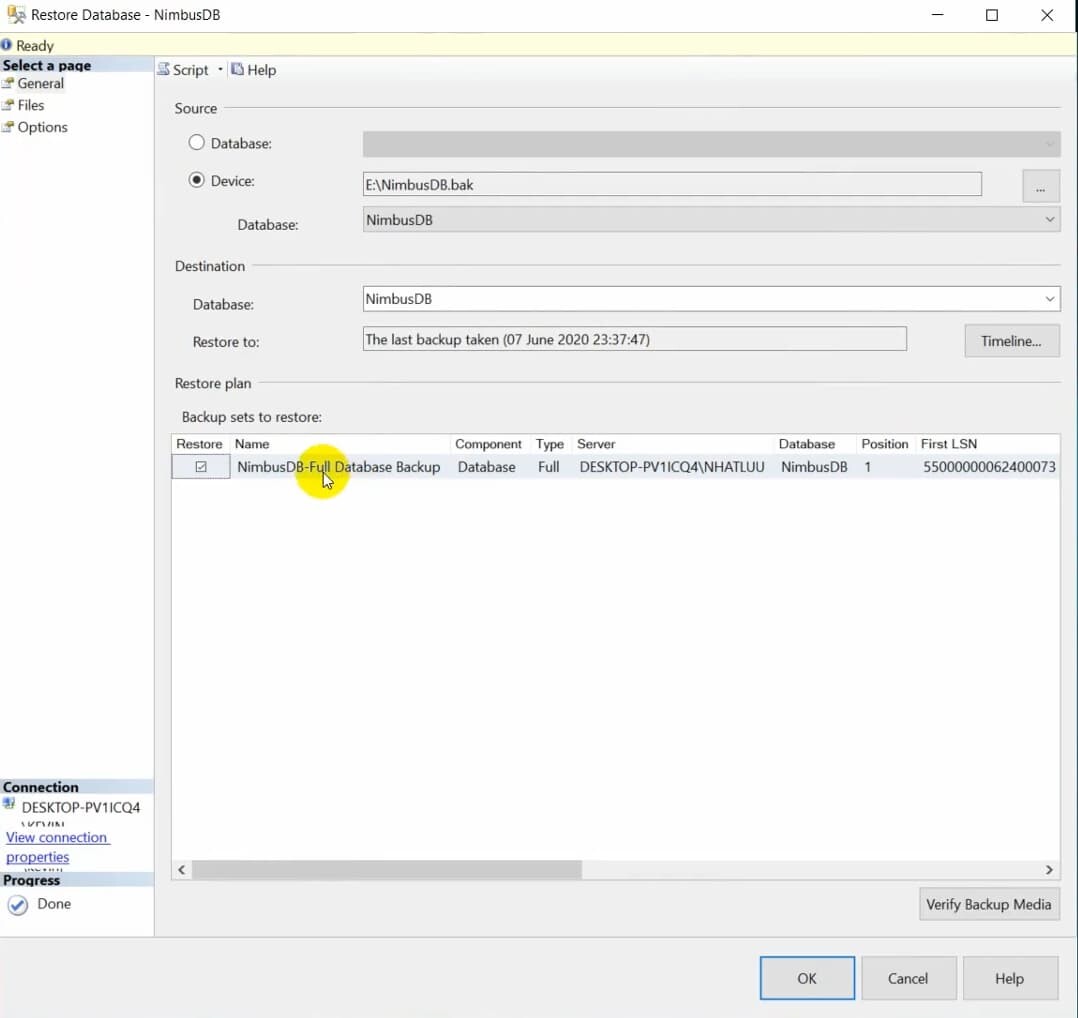The height and width of the screenshot is (1018, 1078).
Task: Click the Ready status info icon
Action: (x=8, y=45)
